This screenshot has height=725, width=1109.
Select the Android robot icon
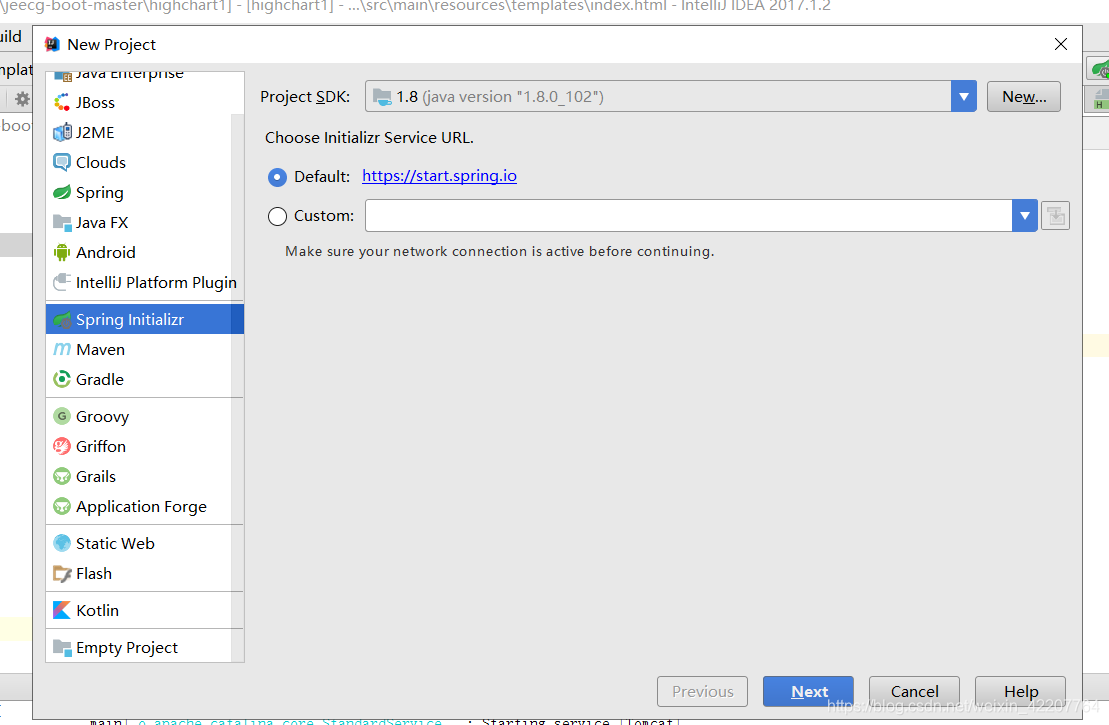[62, 253]
